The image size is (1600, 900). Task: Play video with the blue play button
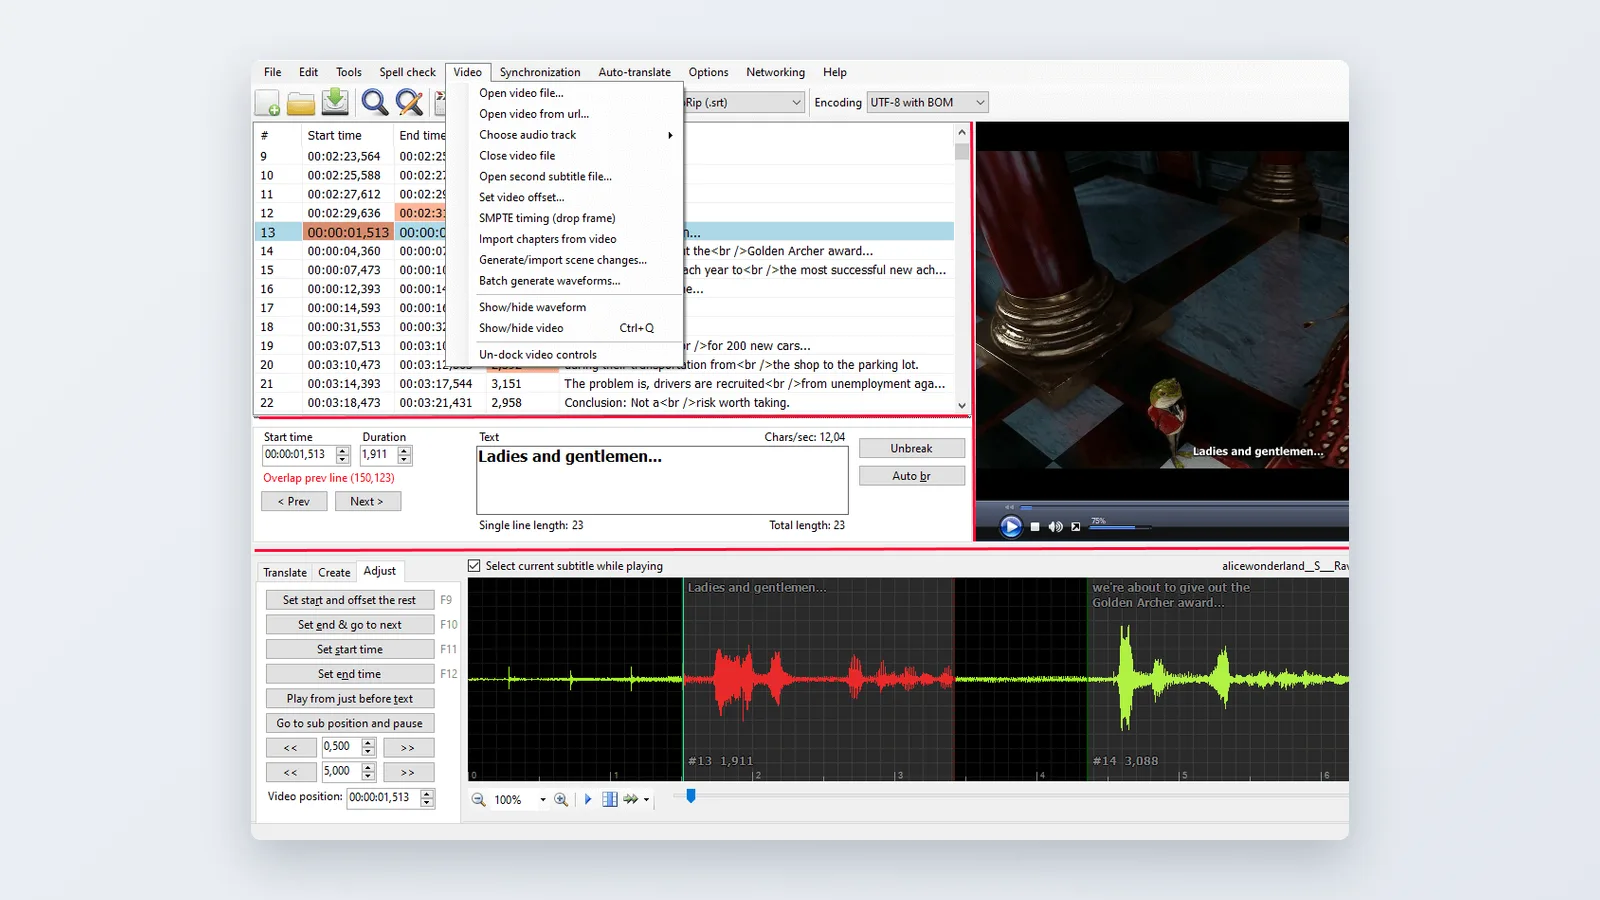(1011, 526)
